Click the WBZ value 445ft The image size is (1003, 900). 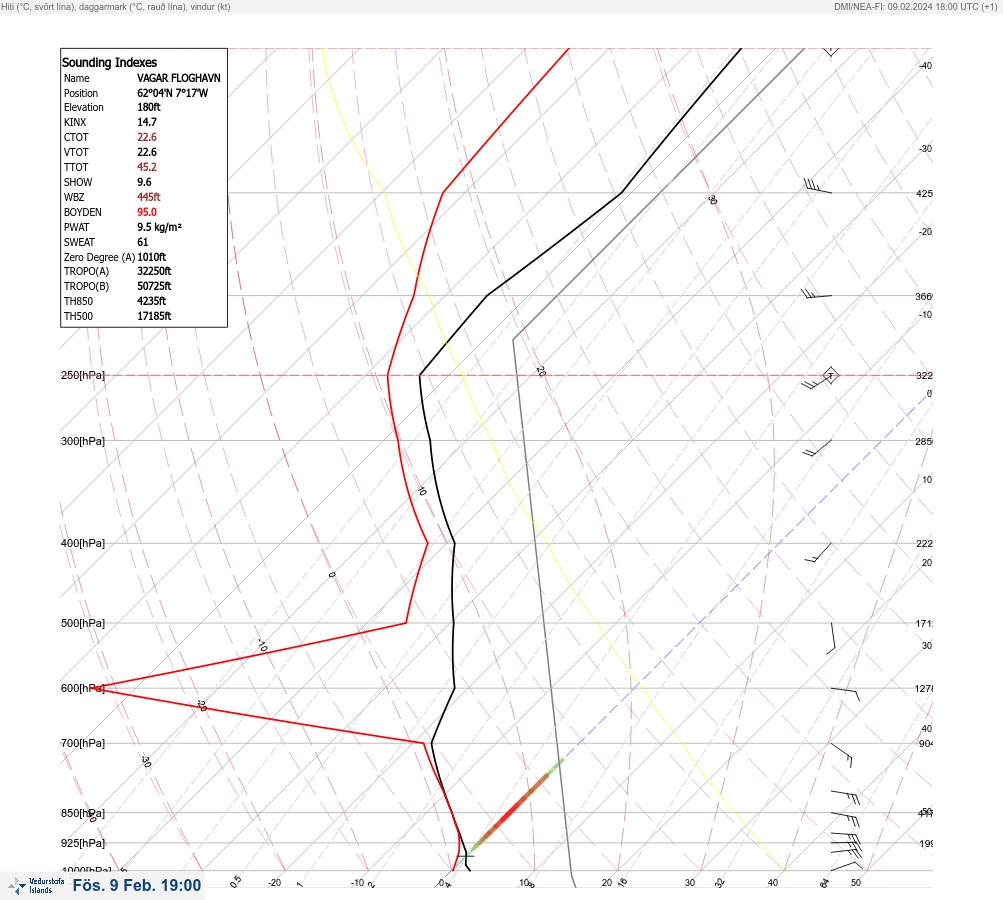pos(148,197)
